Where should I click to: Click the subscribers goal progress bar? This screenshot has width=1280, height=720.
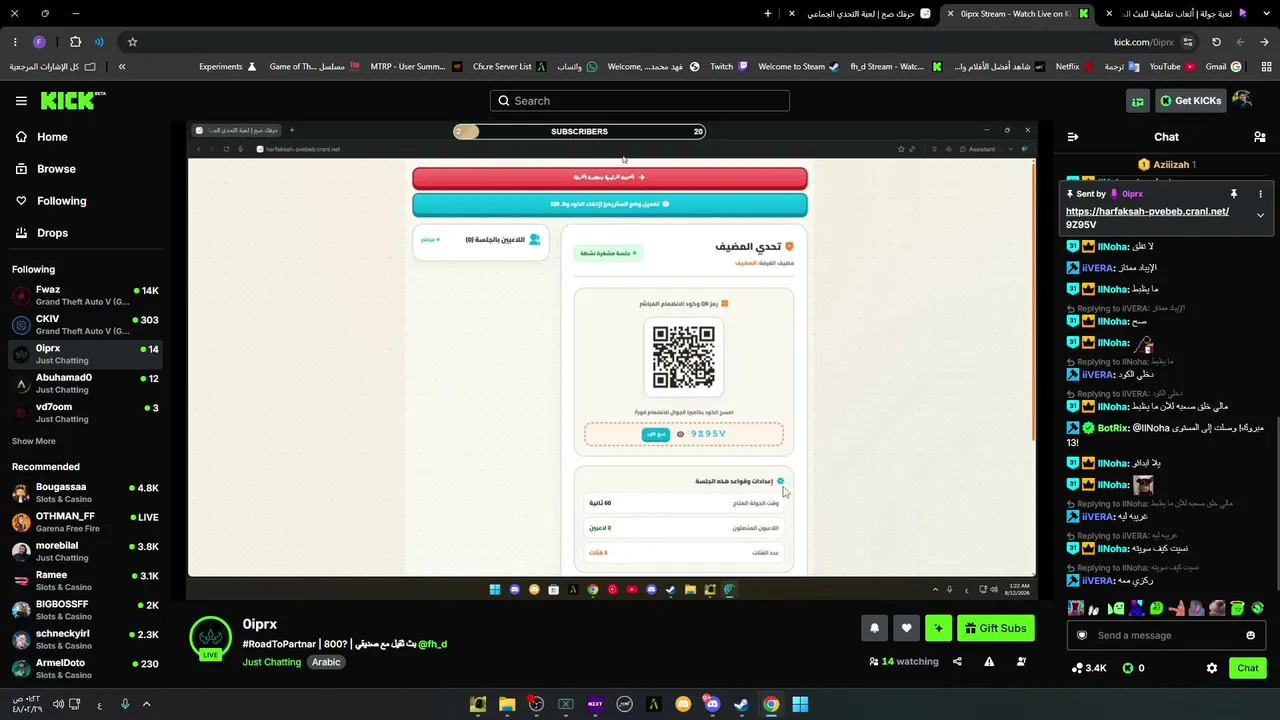click(x=579, y=131)
